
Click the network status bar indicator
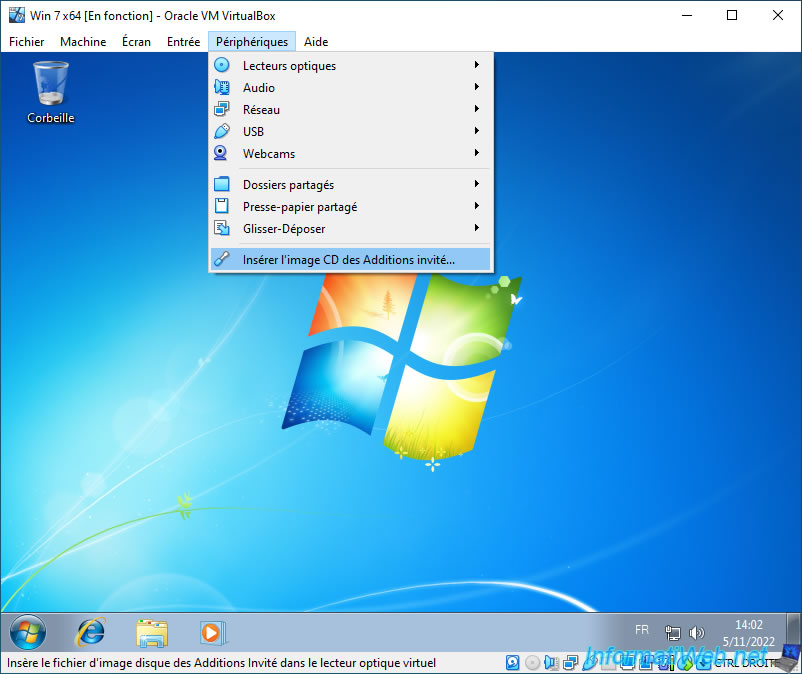pyautogui.click(x=570, y=662)
